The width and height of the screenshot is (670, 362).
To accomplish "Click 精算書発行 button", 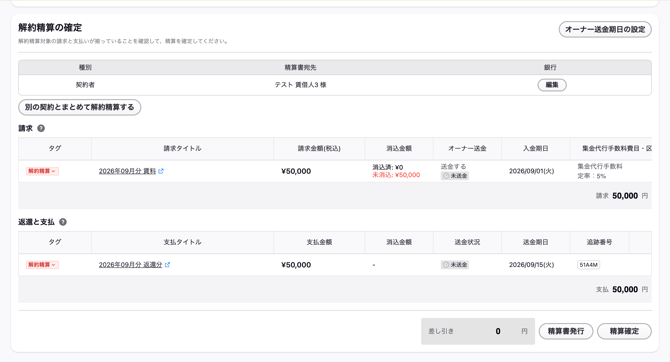I will click(x=566, y=331).
